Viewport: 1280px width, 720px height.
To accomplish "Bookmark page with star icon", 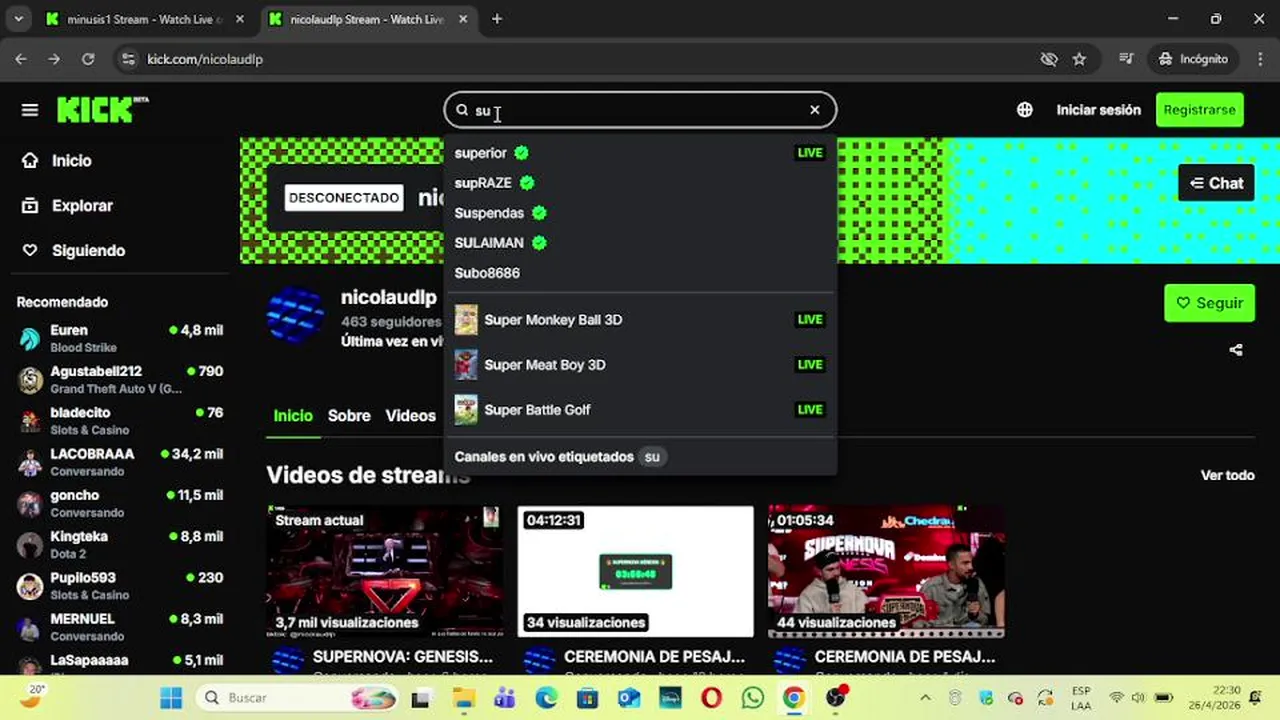I will (1079, 59).
